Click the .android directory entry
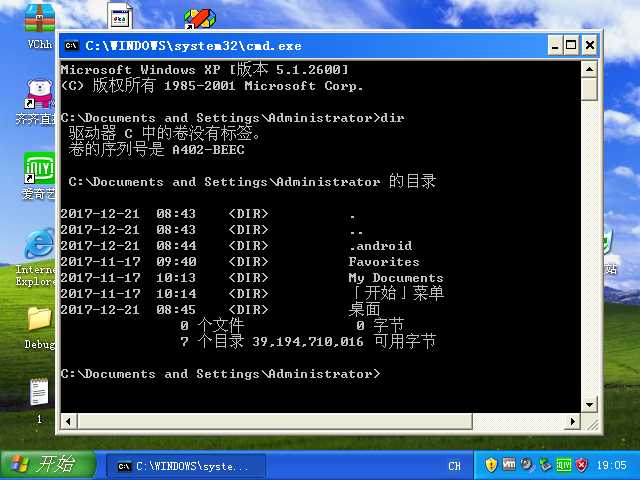The width and height of the screenshot is (640, 480). pyautogui.click(x=380, y=246)
